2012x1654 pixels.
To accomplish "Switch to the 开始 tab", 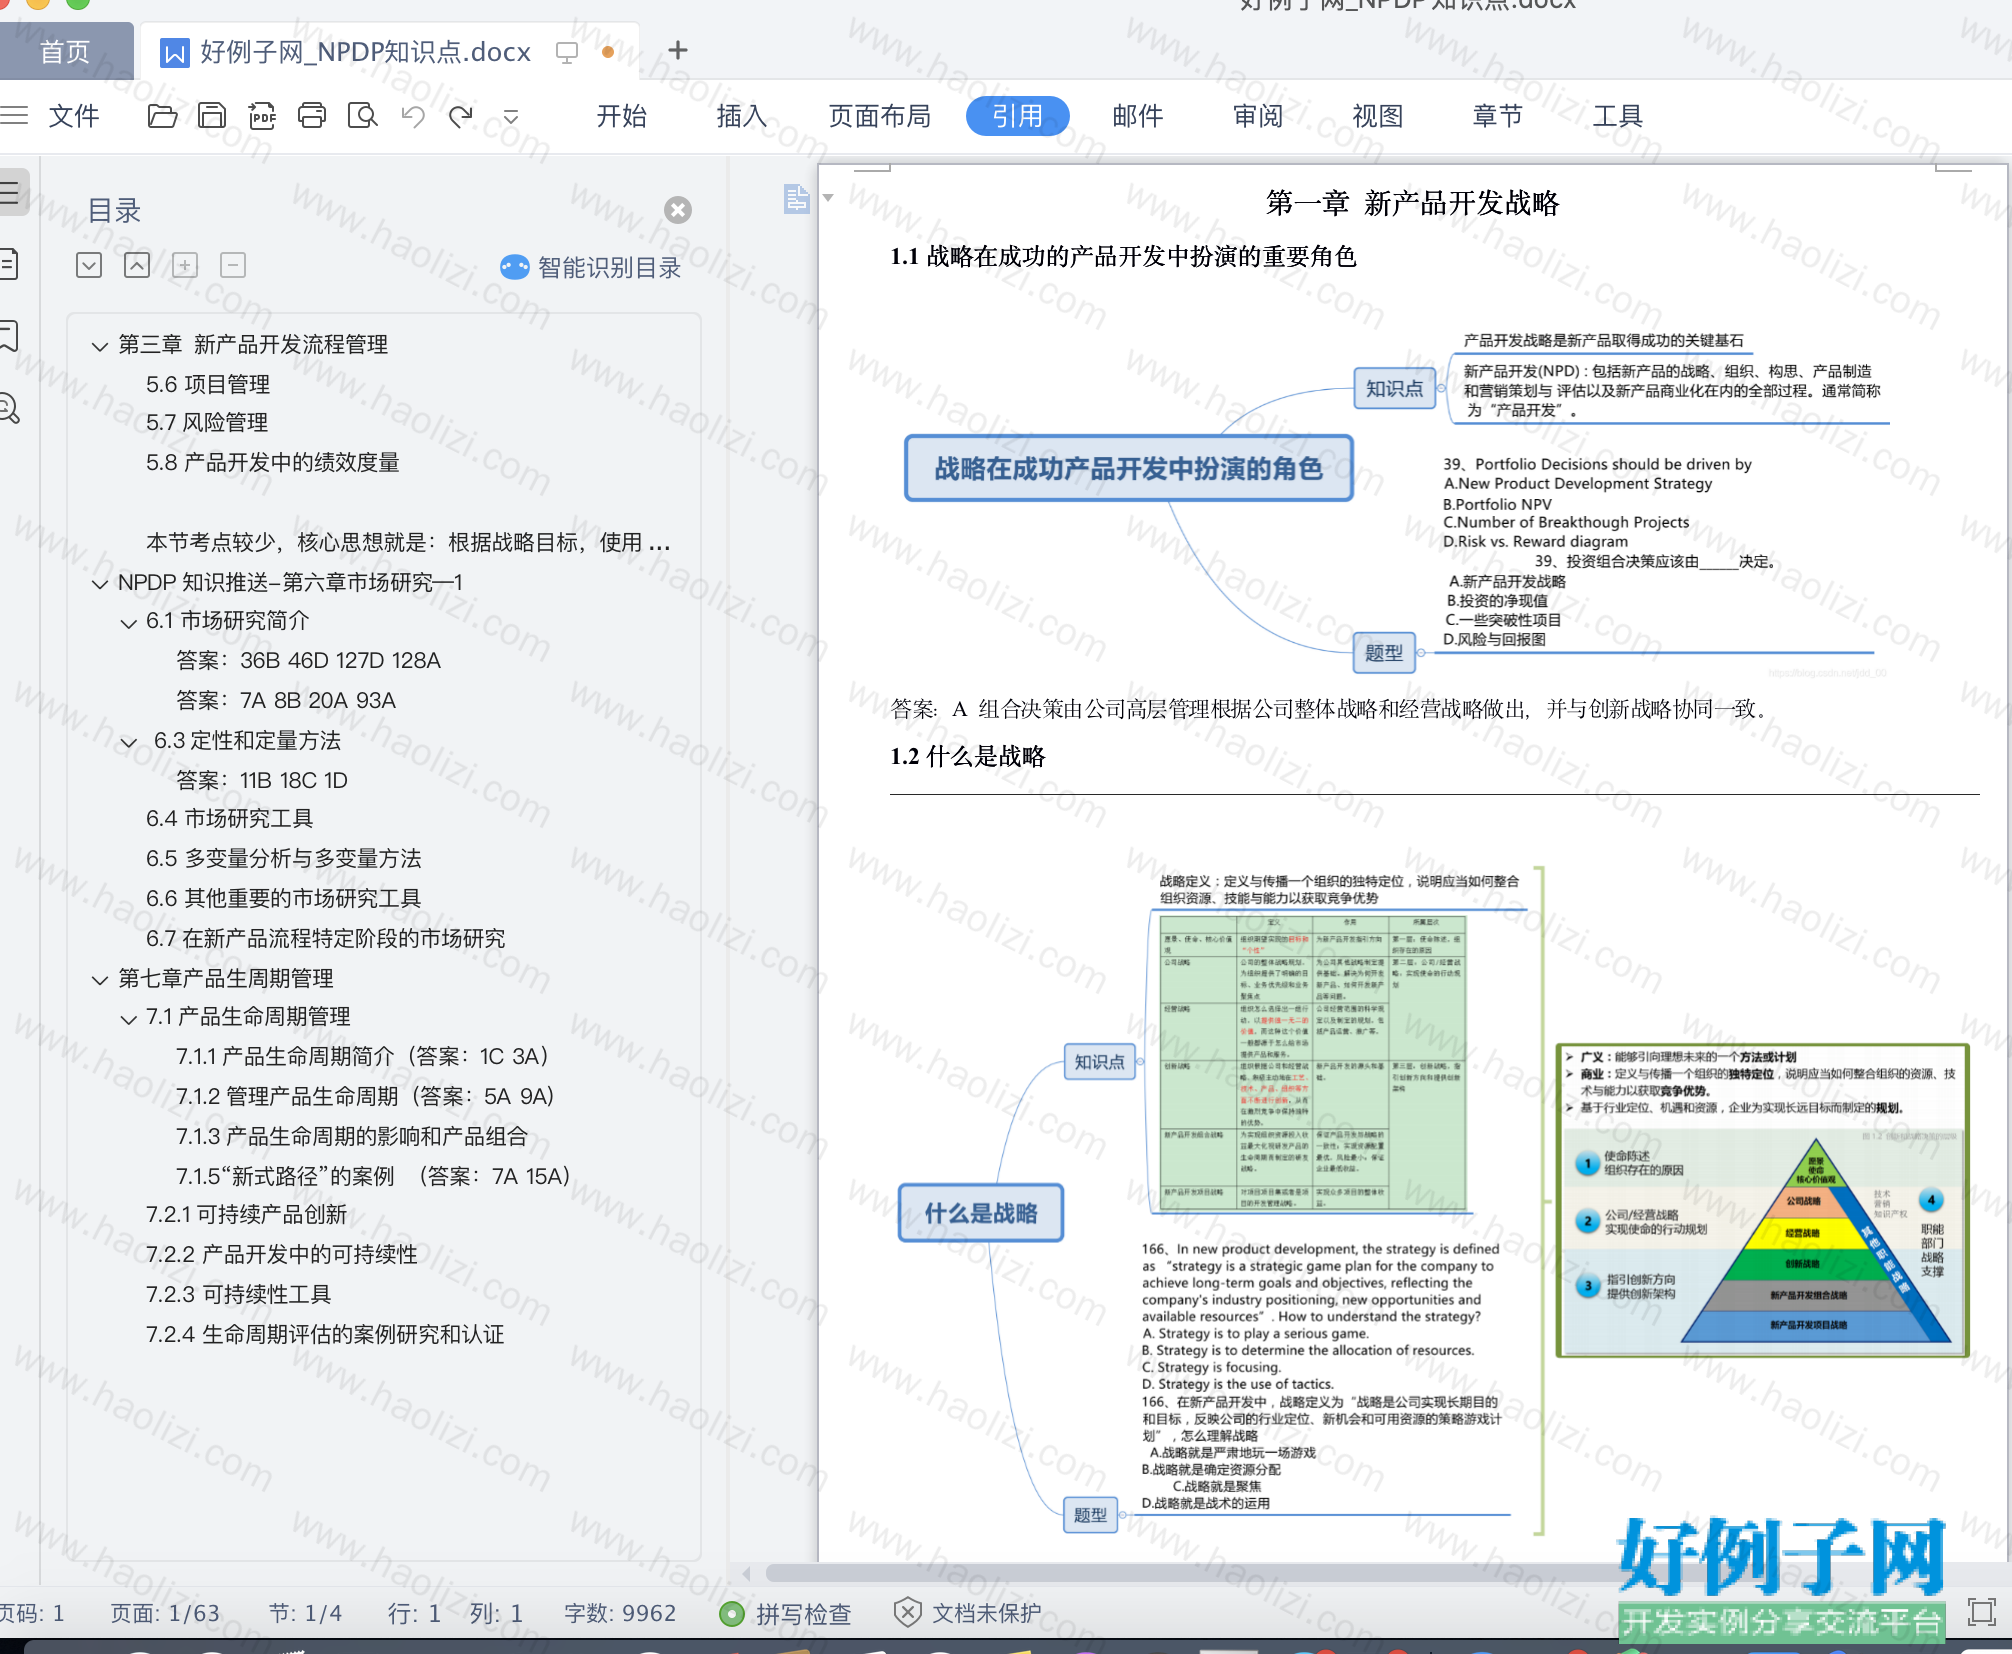I will 621,116.
